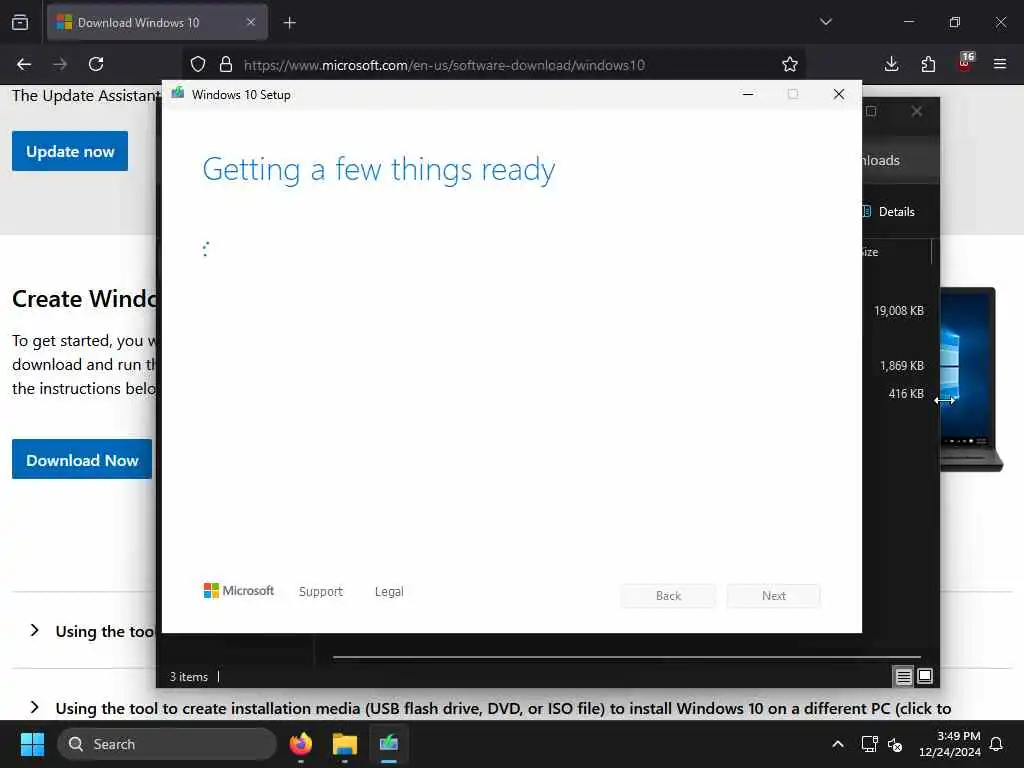The image size is (1024, 768).
Task: Show hidden system tray icons
Action: [x=837, y=744]
